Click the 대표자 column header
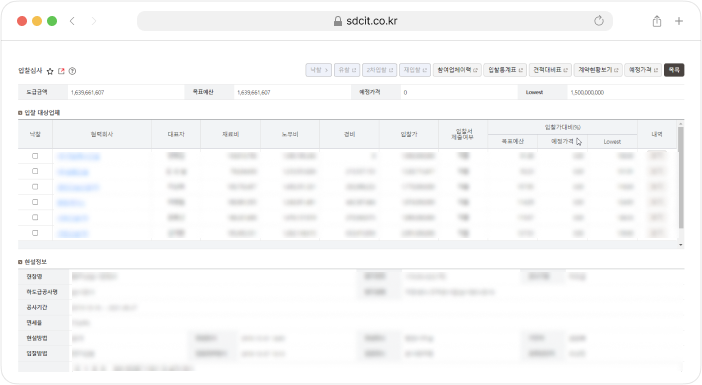This screenshot has width=702, height=385. pos(176,134)
